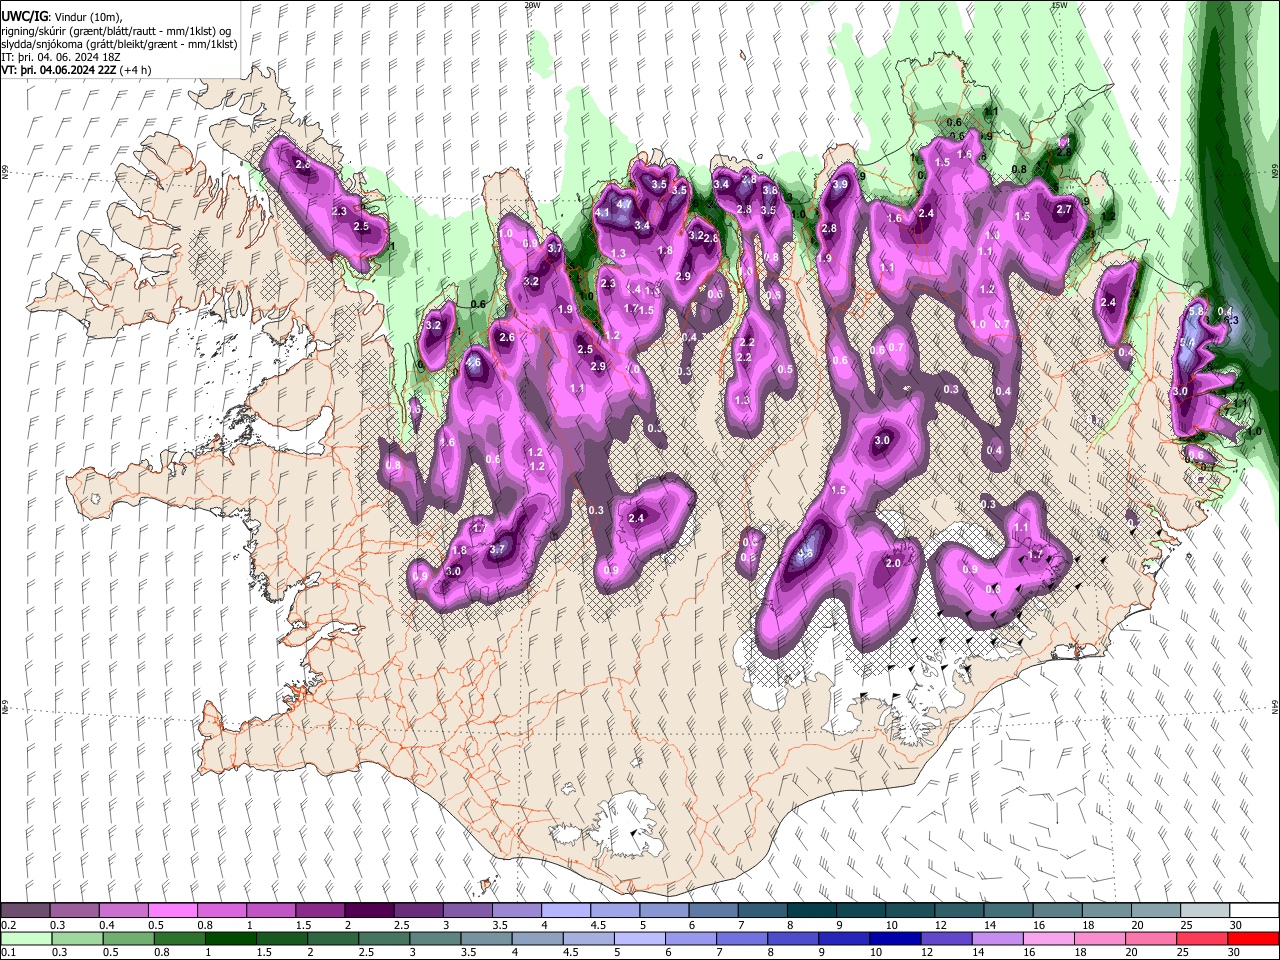The height and width of the screenshot is (960, 1280).
Task: Click the (+4 h) forecast offset text
Action: pos(135,70)
